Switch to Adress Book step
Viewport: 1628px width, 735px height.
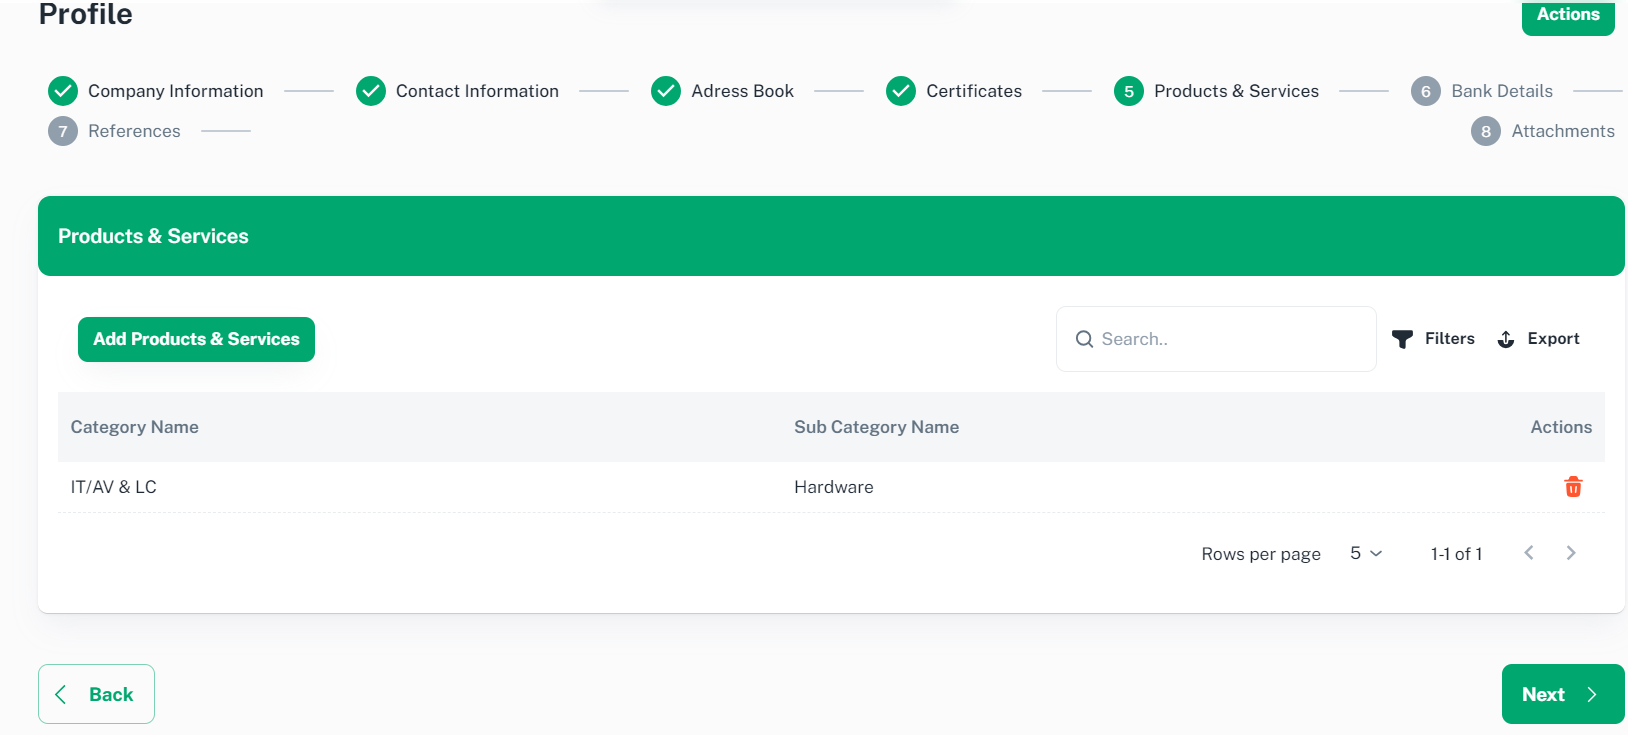(741, 91)
